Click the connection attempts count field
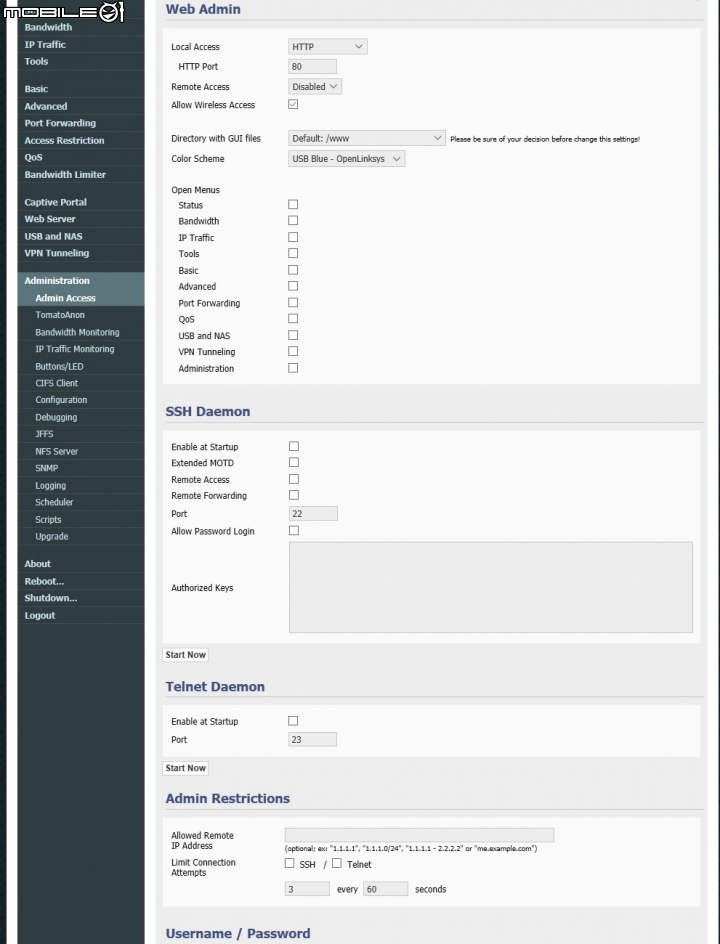Viewport: 720px width, 944px height. pyautogui.click(x=307, y=889)
